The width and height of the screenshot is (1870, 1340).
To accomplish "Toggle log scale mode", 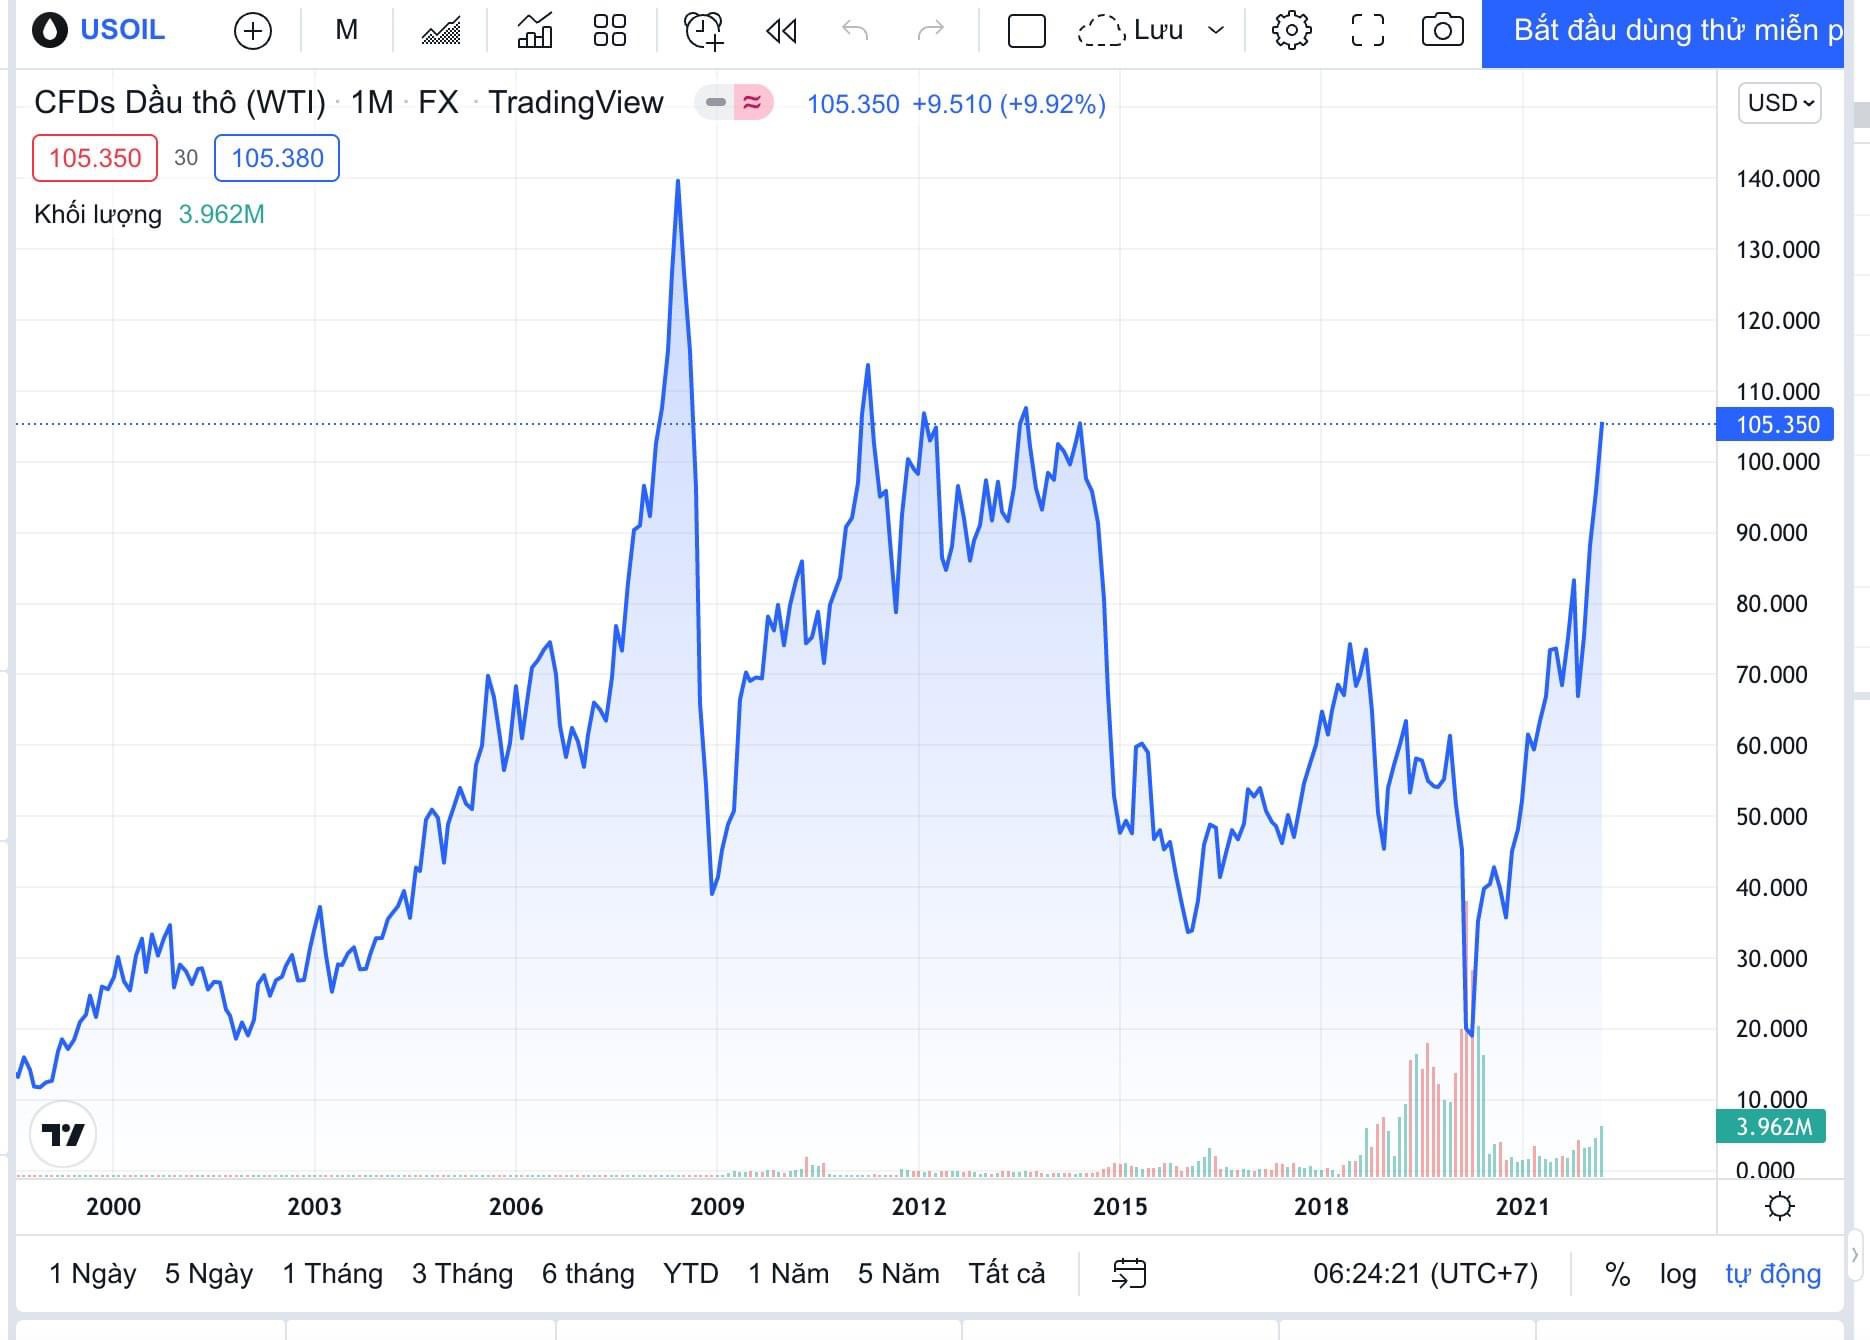I will [1678, 1274].
